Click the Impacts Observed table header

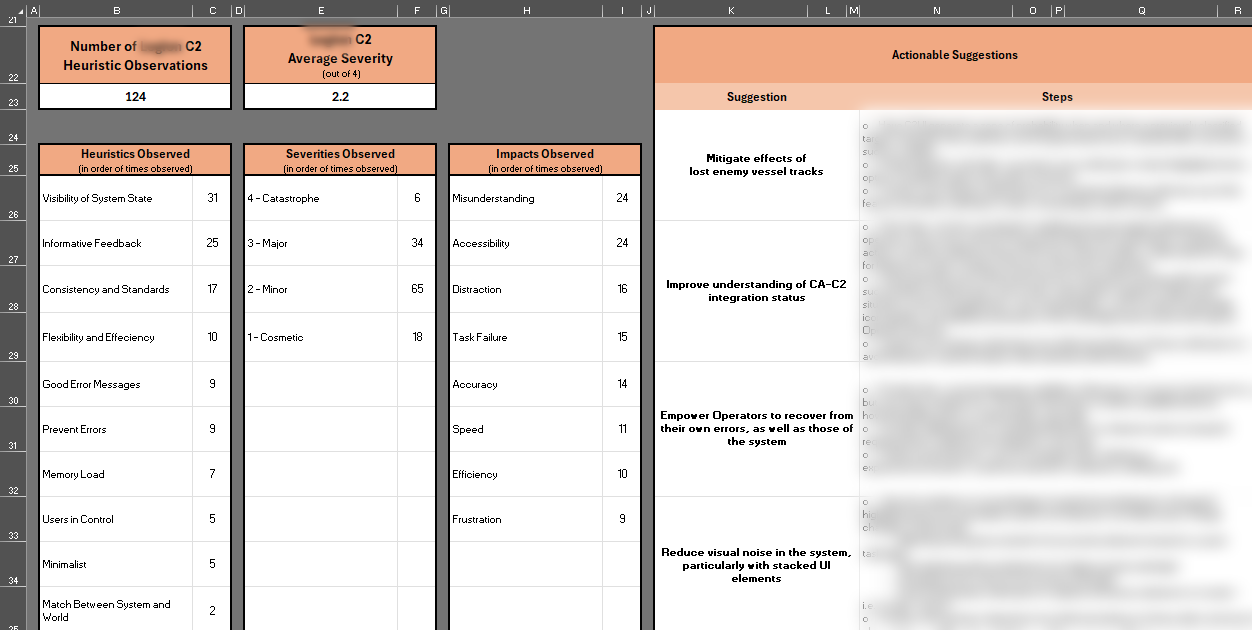tap(545, 160)
